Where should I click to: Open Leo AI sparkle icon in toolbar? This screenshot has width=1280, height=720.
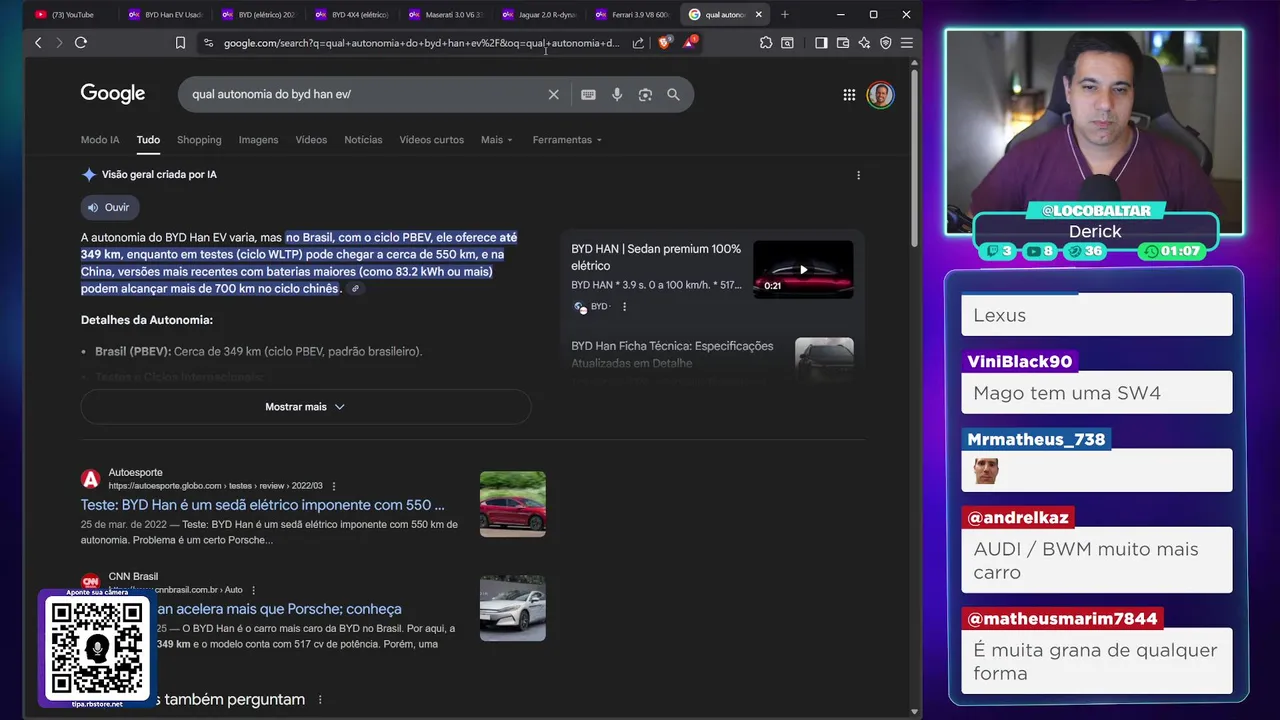864,43
